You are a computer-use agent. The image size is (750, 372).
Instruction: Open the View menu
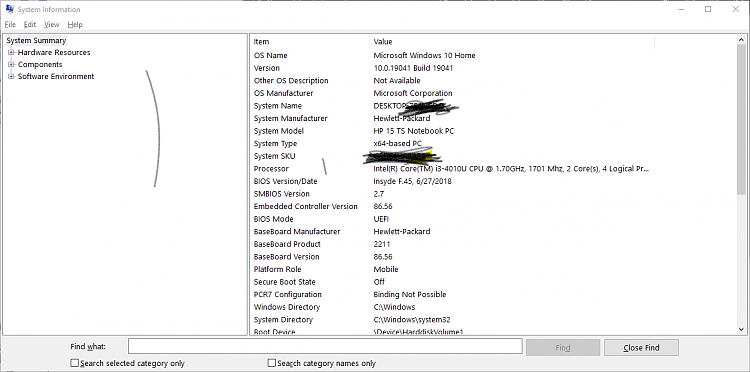[x=52, y=24]
